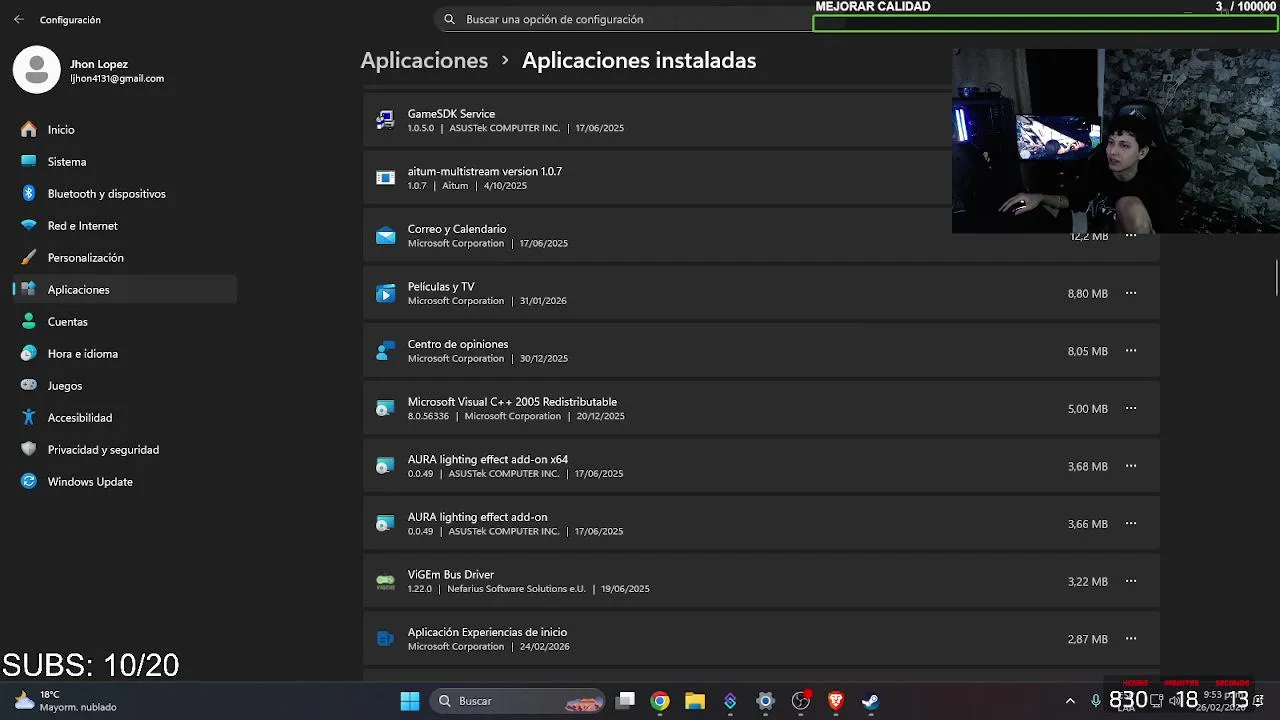Screen dimensions: 1280x720
Task: Click the Jhon Lopez profile avatar
Action: [x=37, y=70]
